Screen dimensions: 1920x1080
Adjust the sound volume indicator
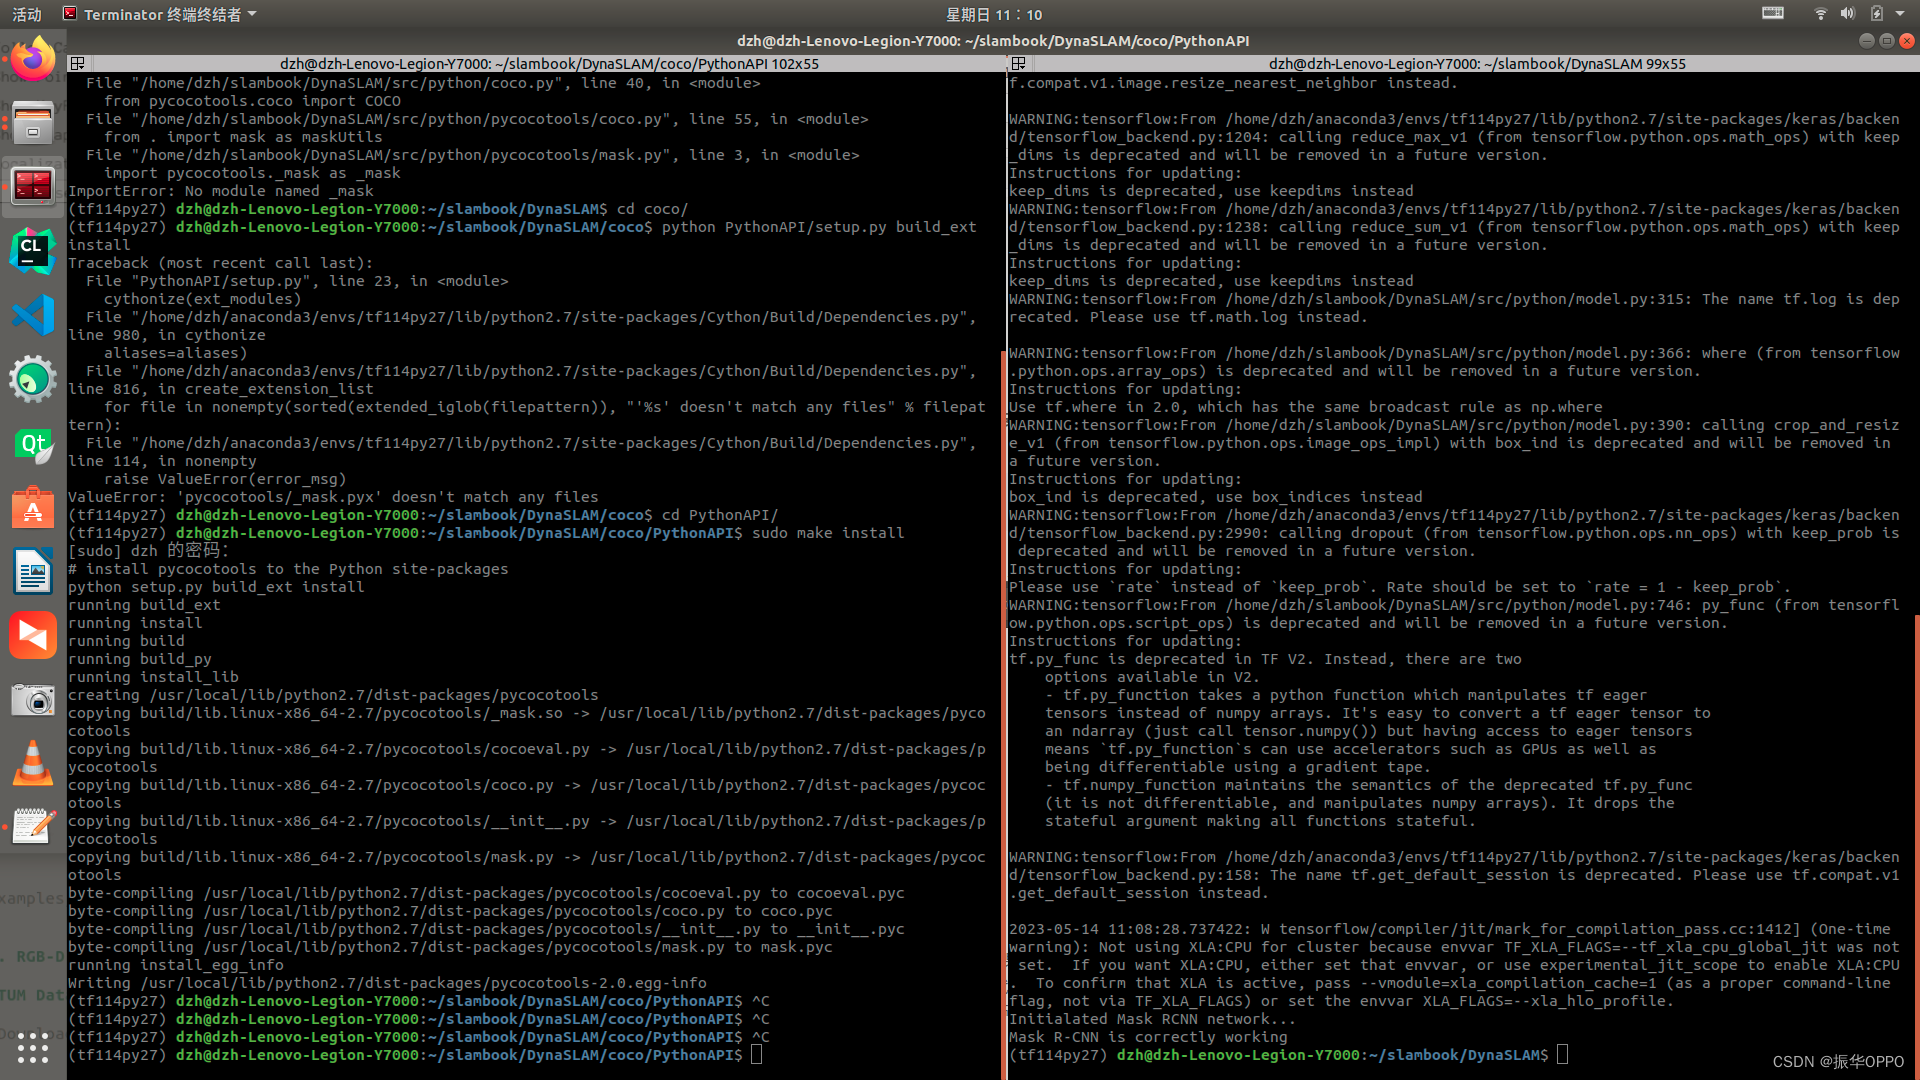pyautogui.click(x=1847, y=14)
